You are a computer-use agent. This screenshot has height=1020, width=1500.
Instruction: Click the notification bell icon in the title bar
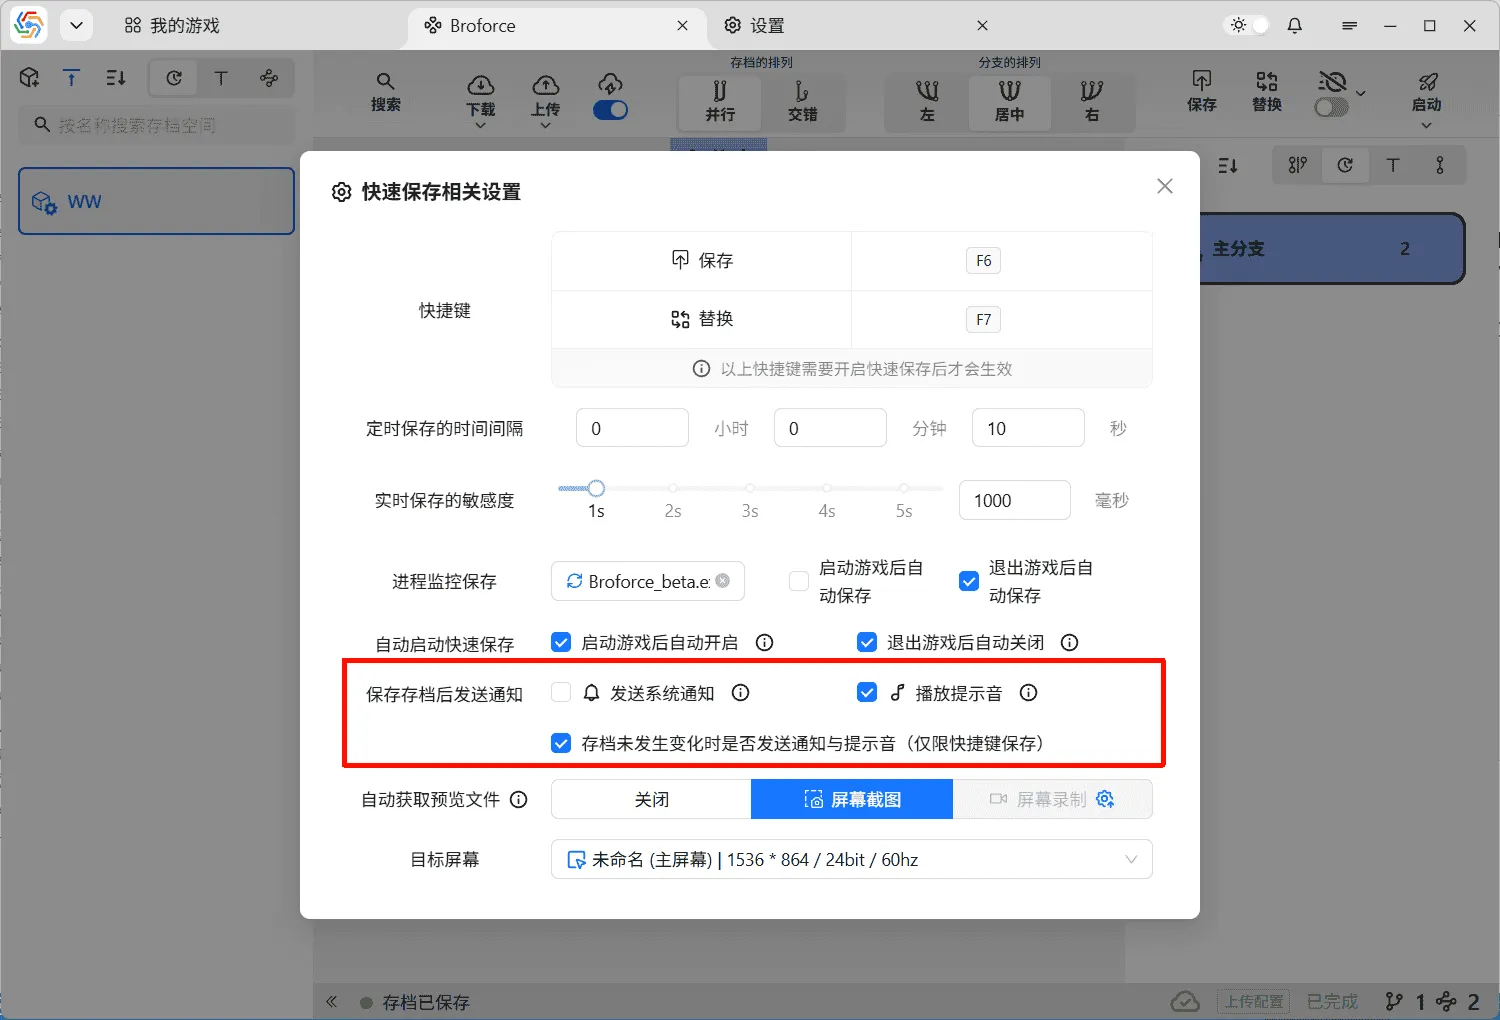click(x=1294, y=25)
